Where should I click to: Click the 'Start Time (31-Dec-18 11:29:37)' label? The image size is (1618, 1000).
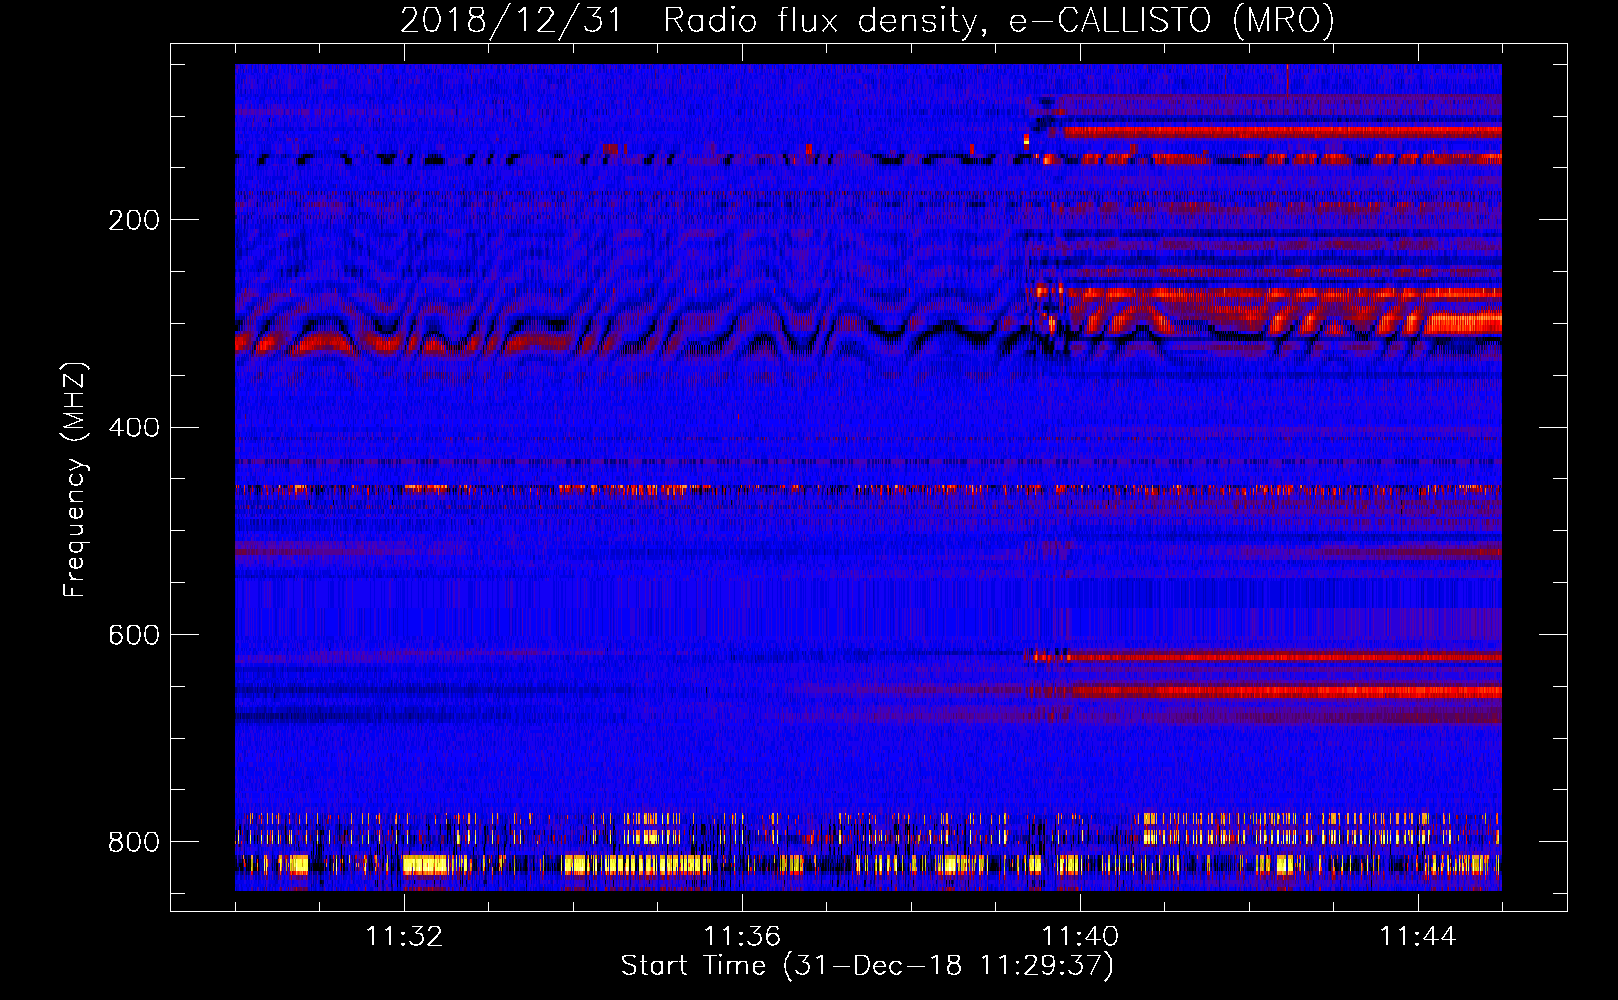[867, 966]
